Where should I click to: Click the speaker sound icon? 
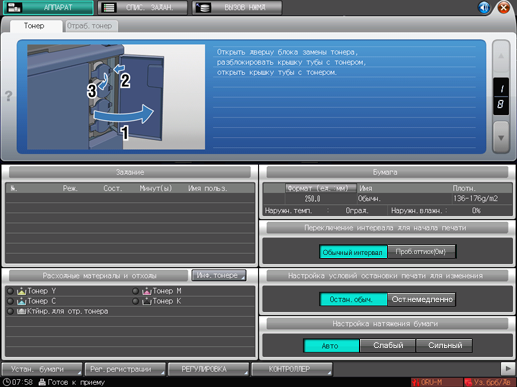[484, 7]
